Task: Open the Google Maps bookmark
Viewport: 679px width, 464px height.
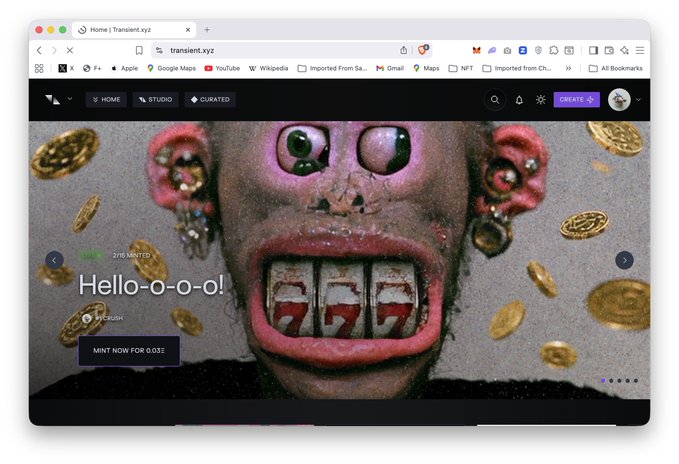Action: point(171,68)
